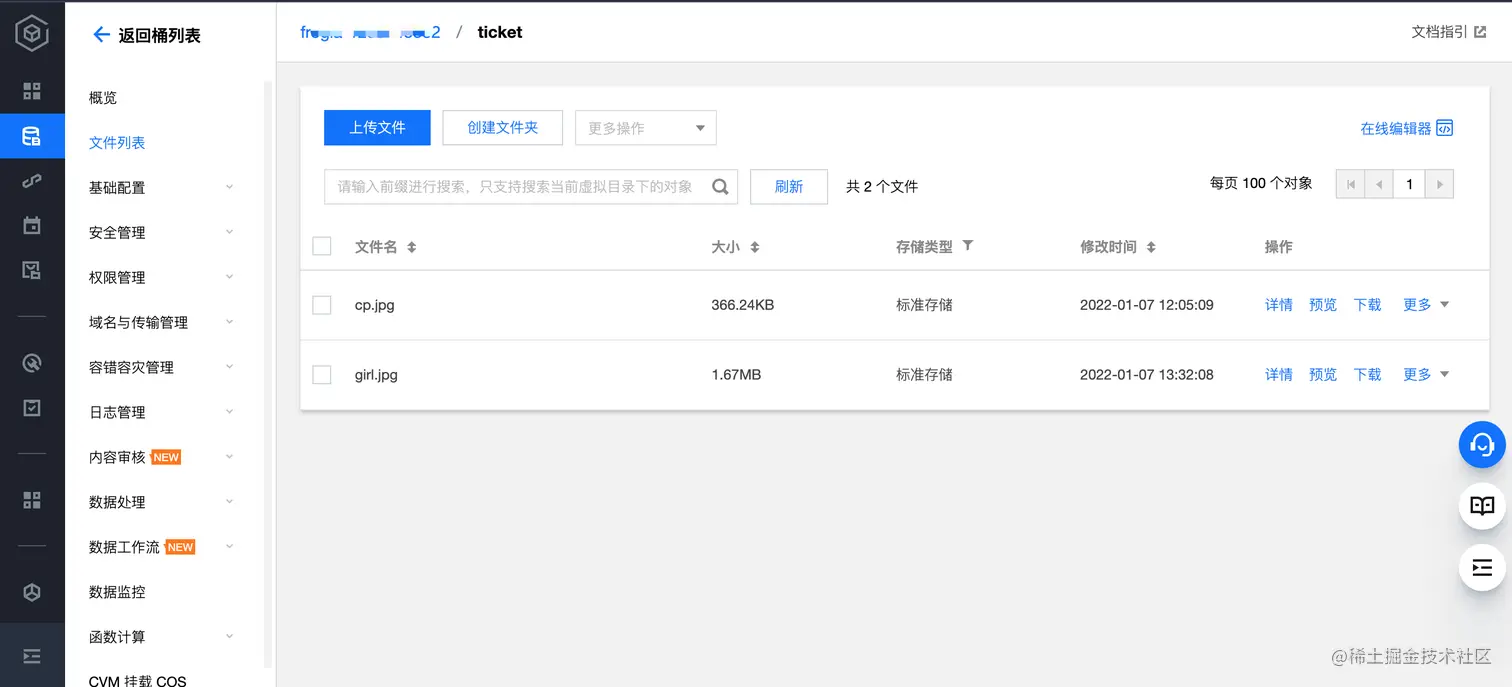Expand 日志管理 section
1512x687 pixels.
coord(229,412)
